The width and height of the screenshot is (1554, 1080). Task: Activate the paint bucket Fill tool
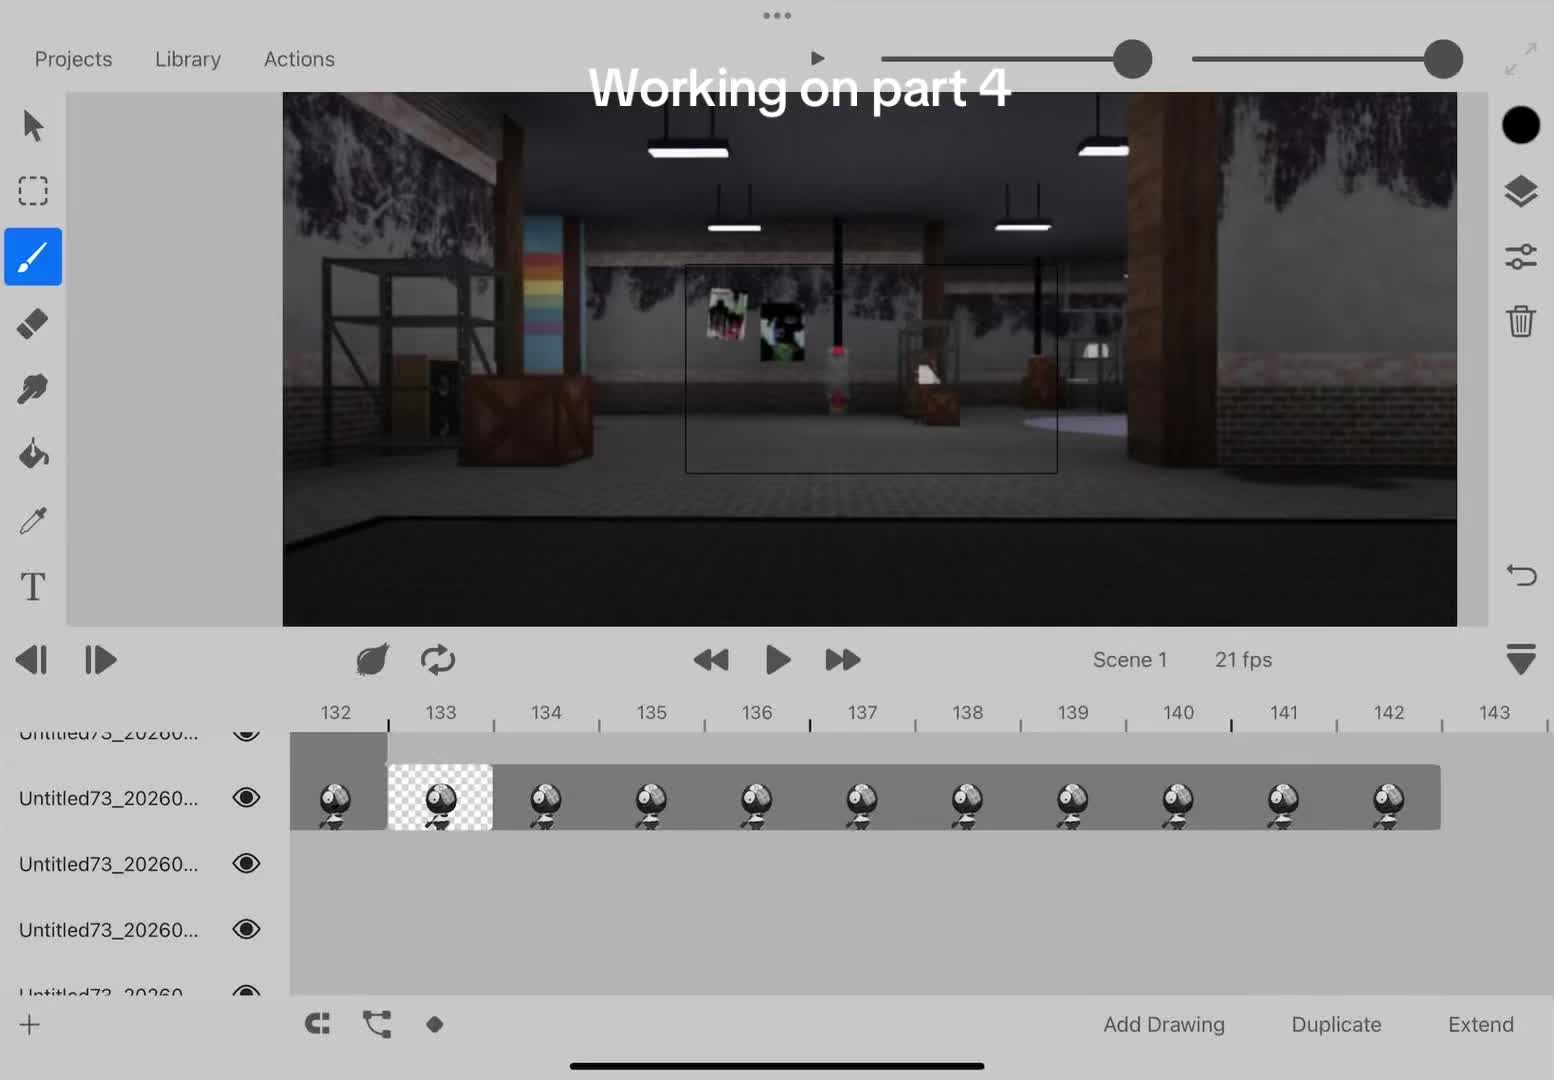33,455
